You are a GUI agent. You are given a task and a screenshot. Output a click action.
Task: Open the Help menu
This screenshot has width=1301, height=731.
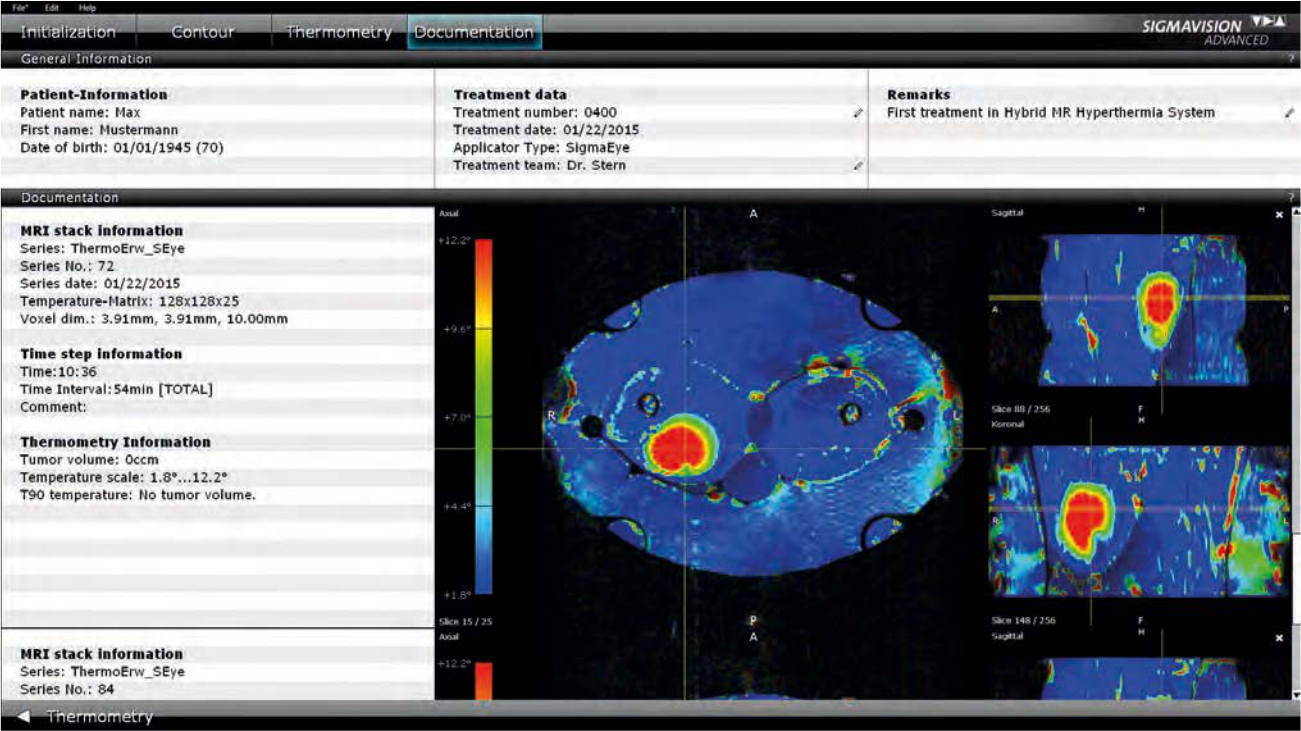click(x=87, y=7)
